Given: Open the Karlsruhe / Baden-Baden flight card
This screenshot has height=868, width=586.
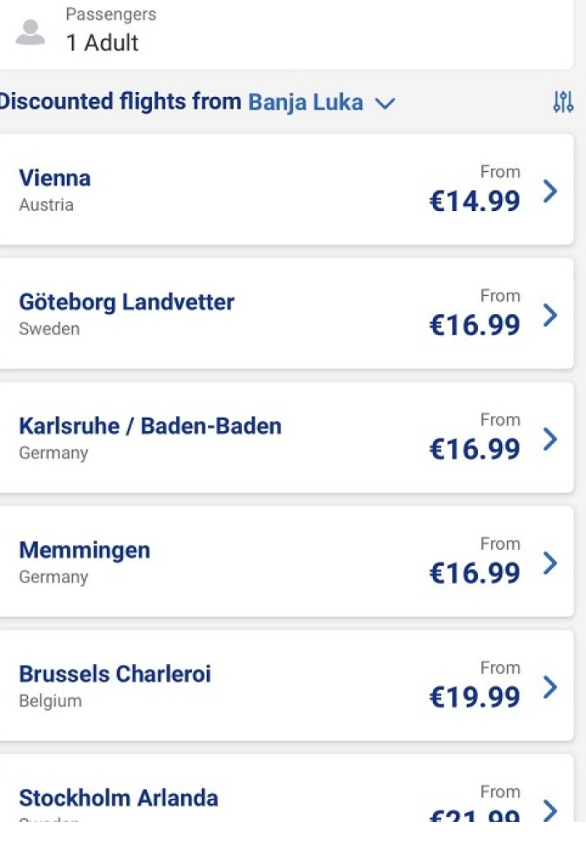Looking at the screenshot, I should pos(286,437).
